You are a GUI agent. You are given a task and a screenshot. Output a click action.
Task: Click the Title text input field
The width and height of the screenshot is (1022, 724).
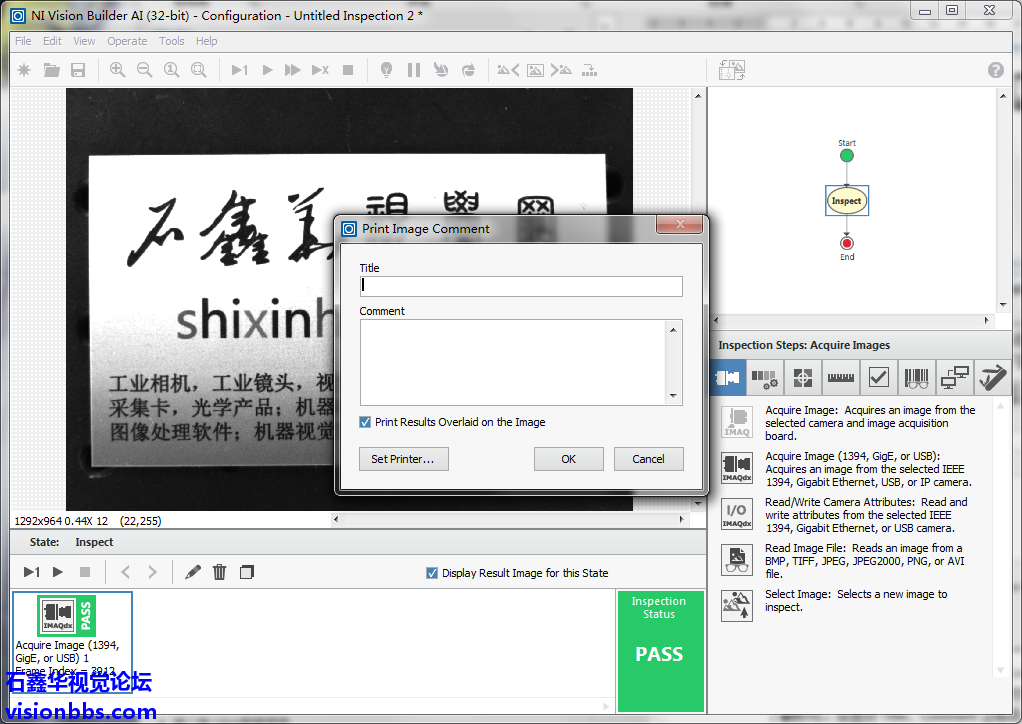pyautogui.click(x=521, y=286)
